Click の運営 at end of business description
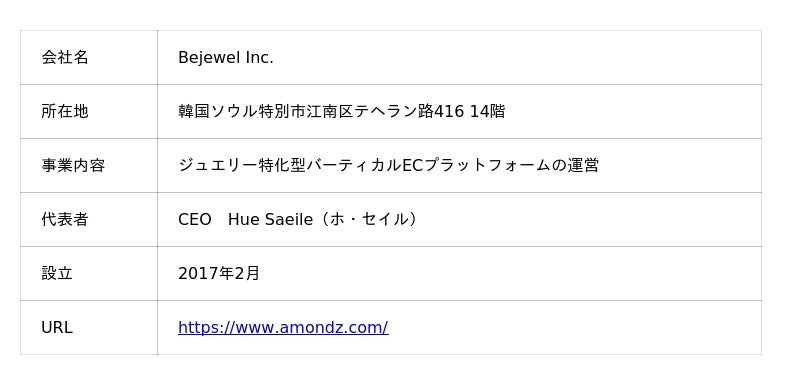This screenshot has height=385, width=800. click(x=575, y=165)
